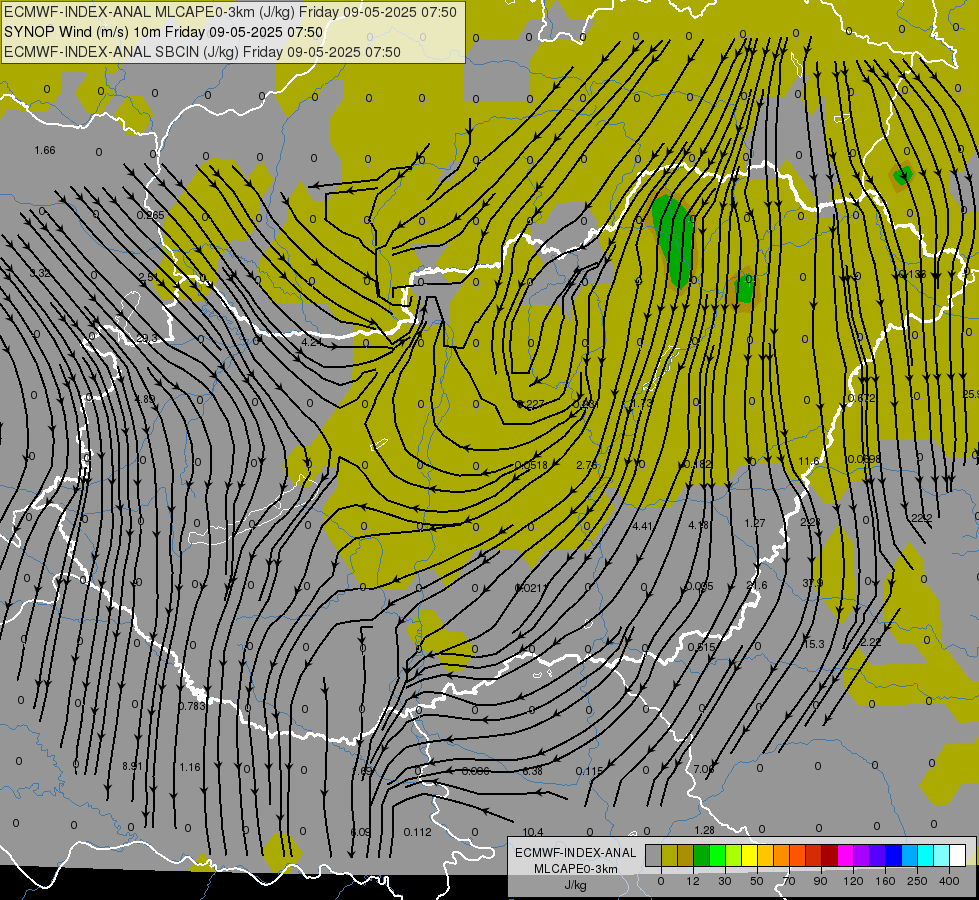Pick the pure yellow legend swatch
The width and height of the screenshot is (979, 900).
click(x=749, y=856)
